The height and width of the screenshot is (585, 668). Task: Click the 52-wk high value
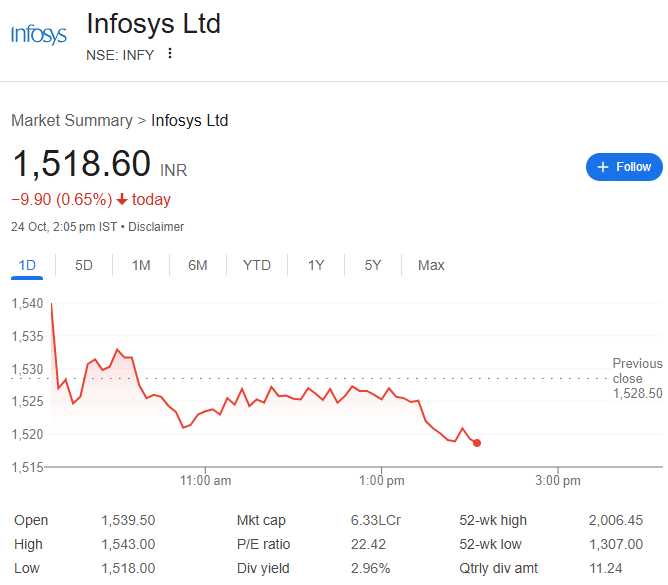[x=616, y=520]
